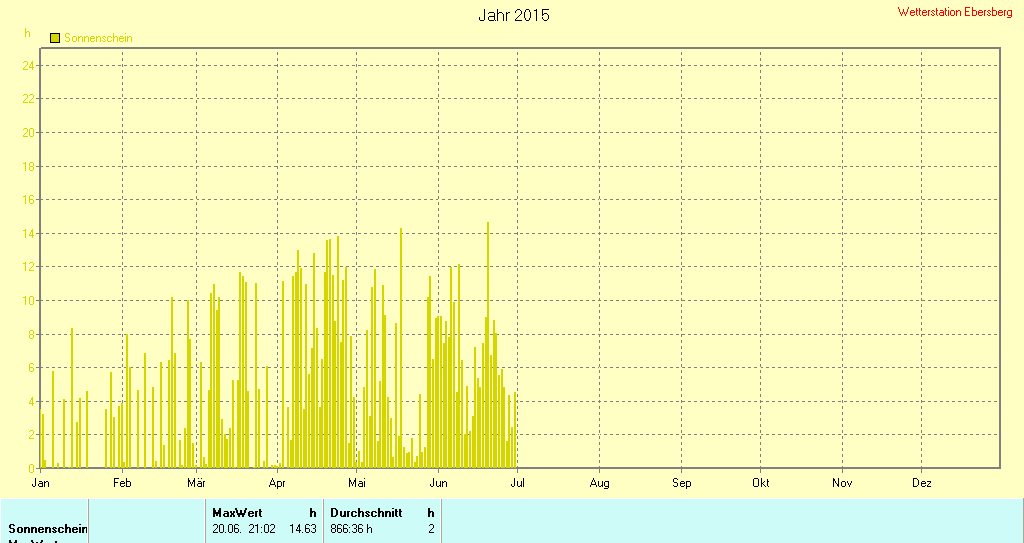Click the Durchschnitt column header
Image resolution: width=1024 pixels, height=543 pixels.
click(366, 512)
